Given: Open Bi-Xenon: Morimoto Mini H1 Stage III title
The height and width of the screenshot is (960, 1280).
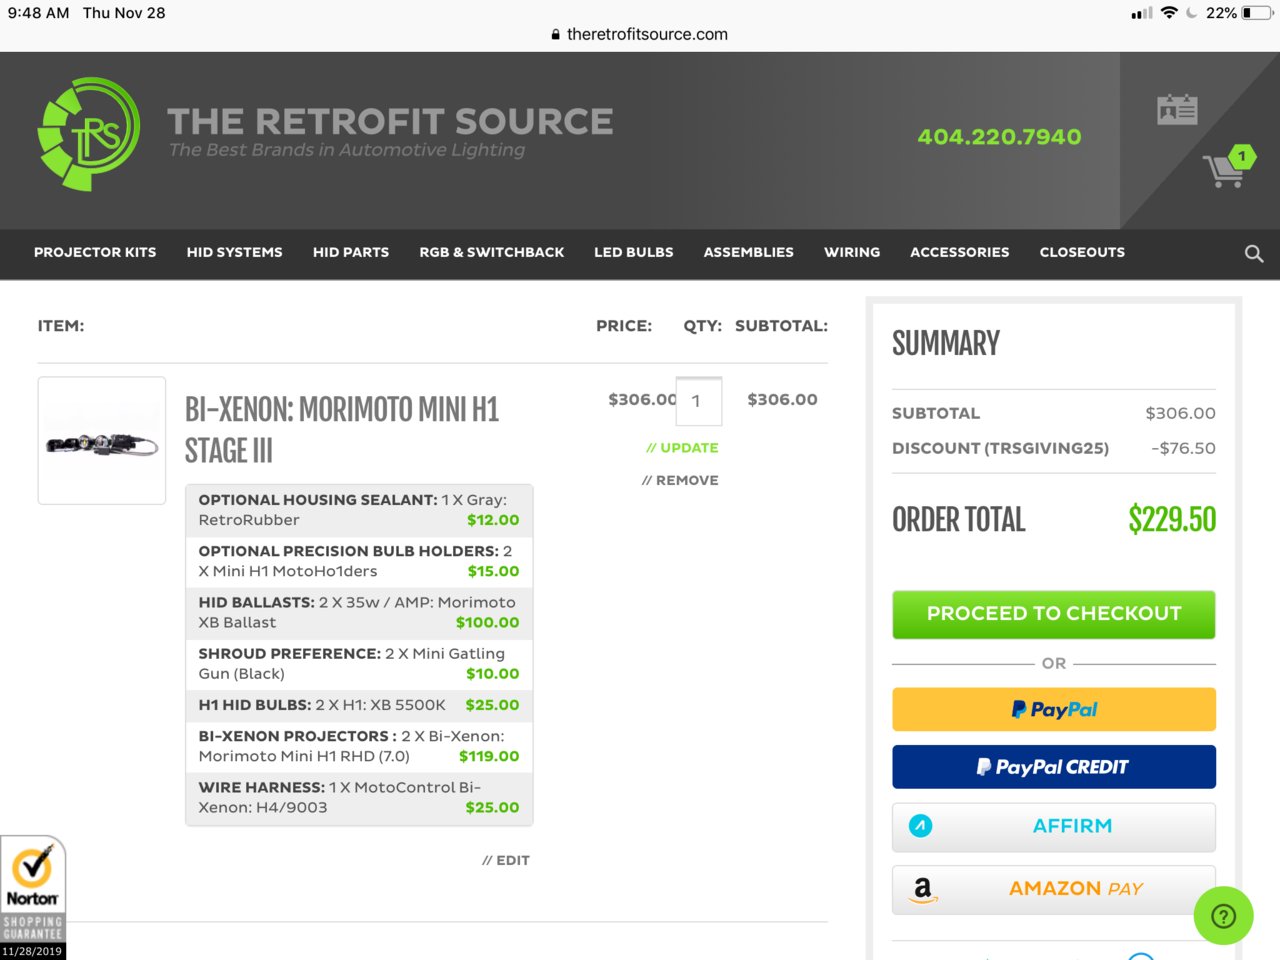Looking at the screenshot, I should tap(342, 430).
